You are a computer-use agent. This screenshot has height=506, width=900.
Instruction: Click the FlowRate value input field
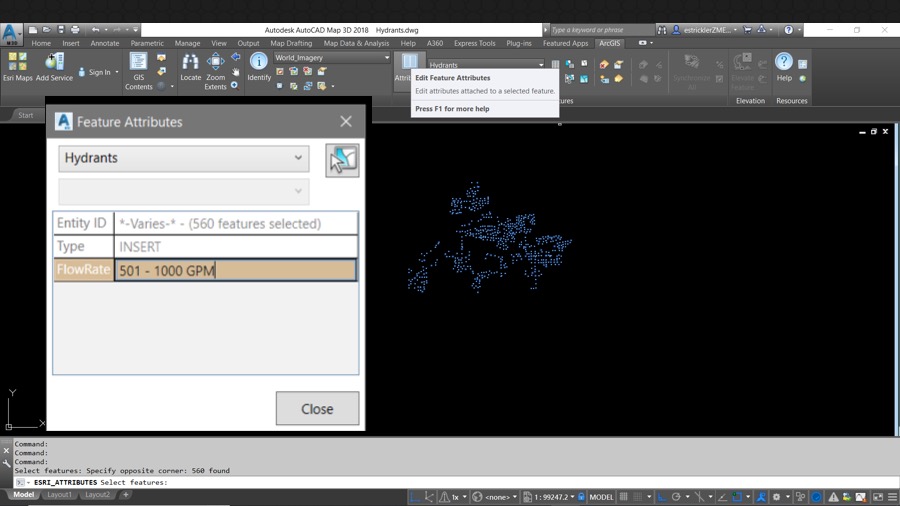pyautogui.click(x=235, y=270)
